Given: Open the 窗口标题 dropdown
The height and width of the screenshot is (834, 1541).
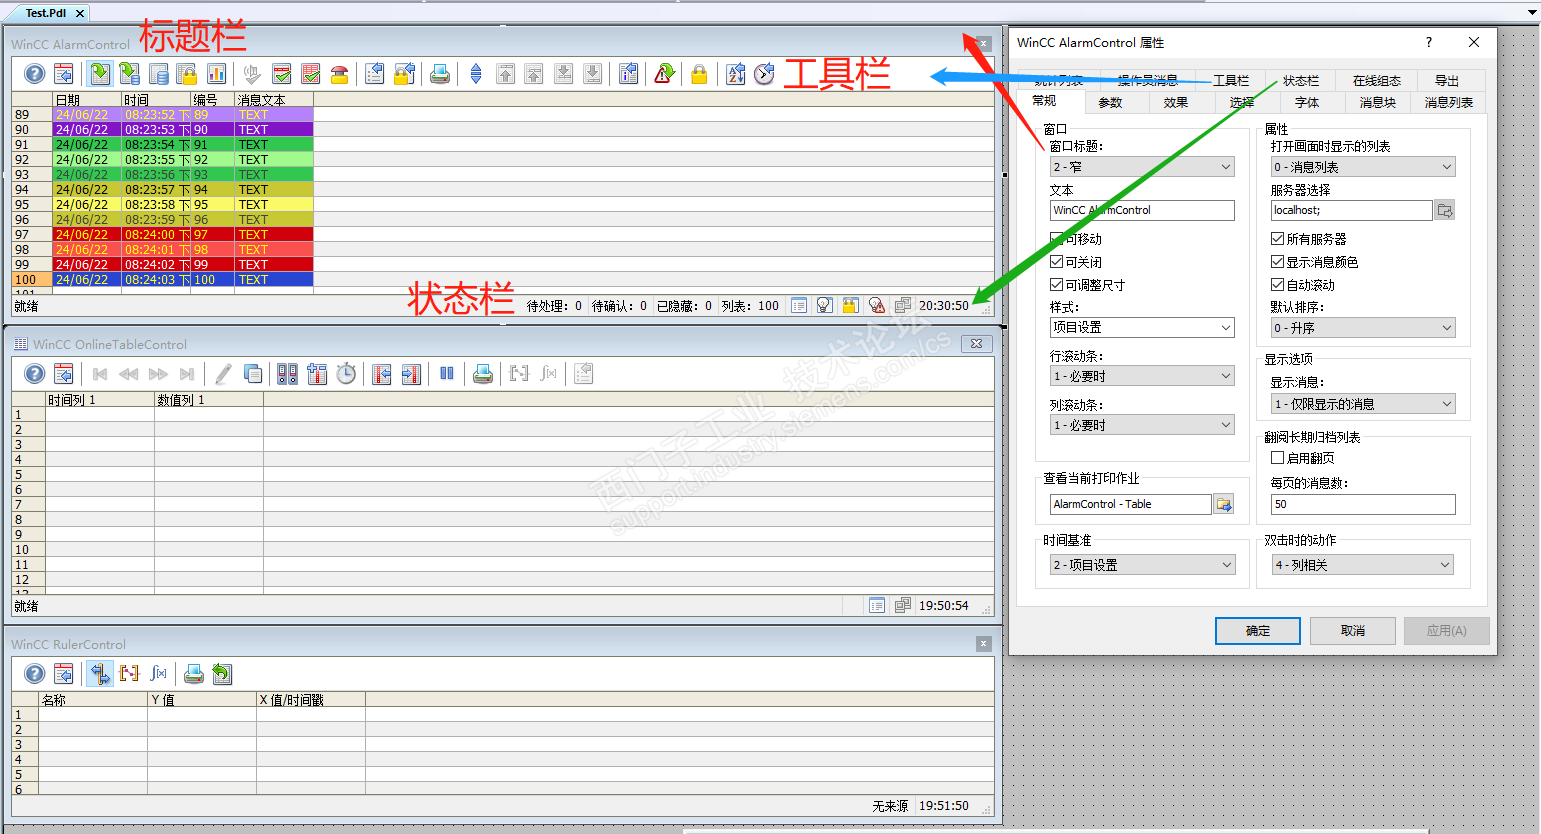Looking at the screenshot, I should pos(1142,167).
